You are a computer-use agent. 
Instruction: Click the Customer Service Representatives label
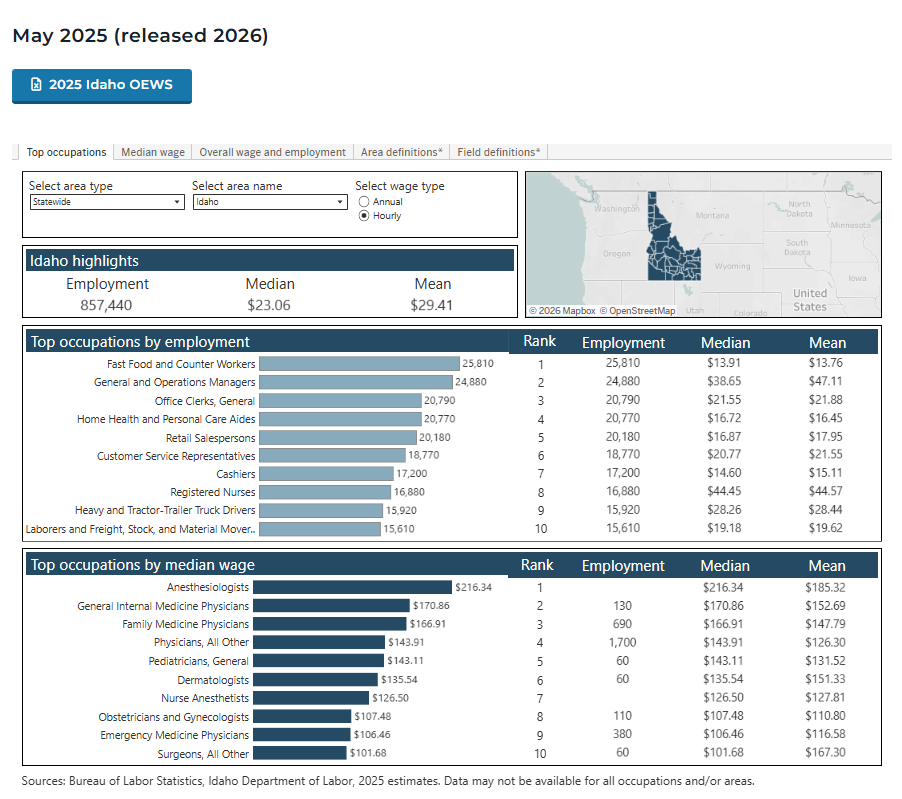(x=176, y=456)
